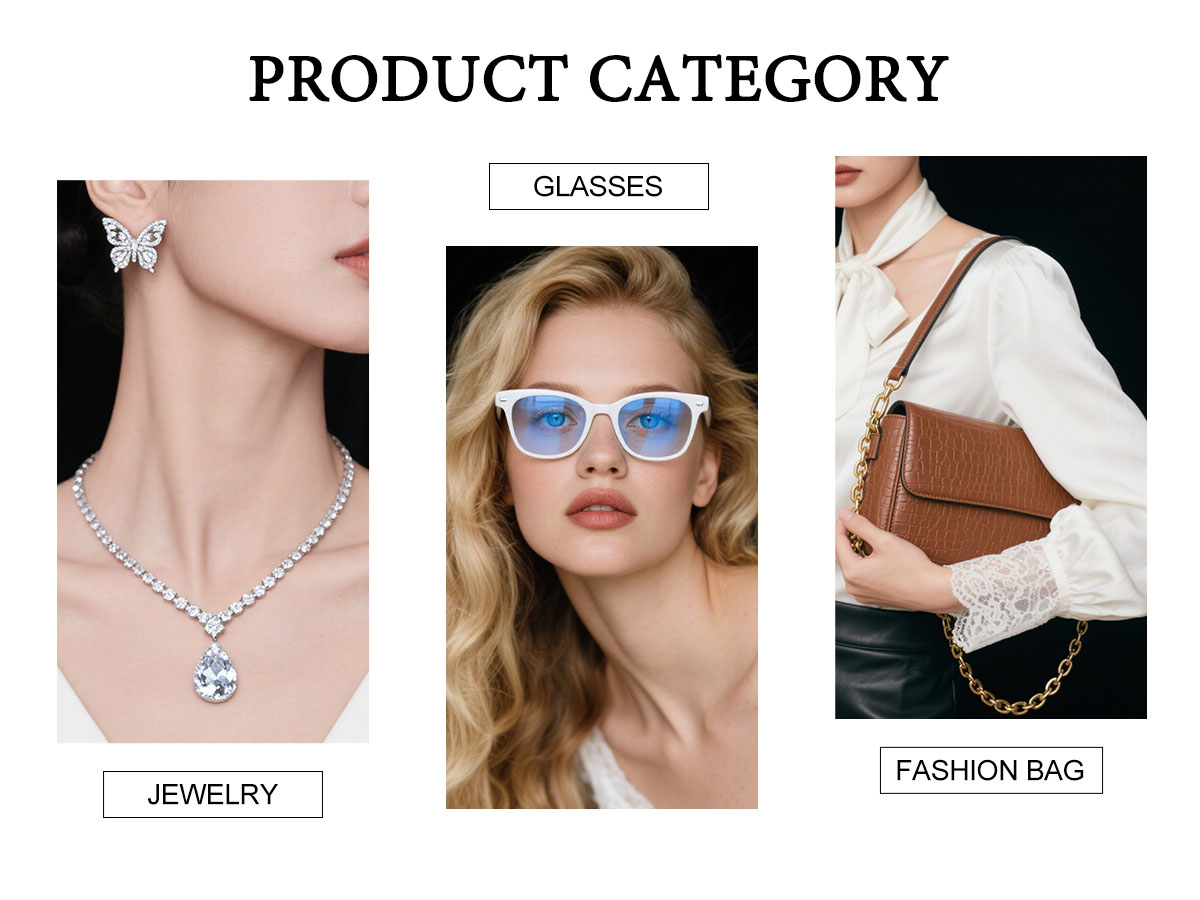
Task: Click the word CATEGORY in the title
Action: (x=768, y=80)
